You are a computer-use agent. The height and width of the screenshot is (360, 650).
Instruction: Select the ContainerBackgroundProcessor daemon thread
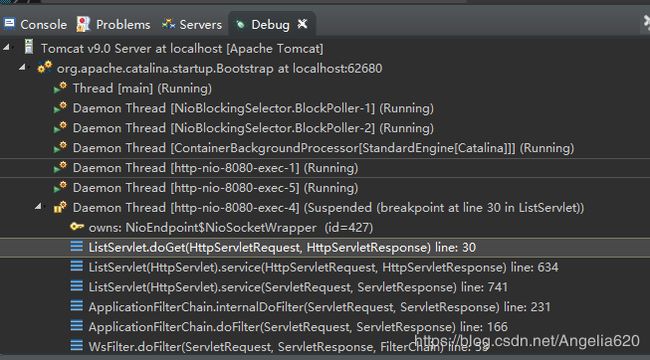click(x=323, y=148)
